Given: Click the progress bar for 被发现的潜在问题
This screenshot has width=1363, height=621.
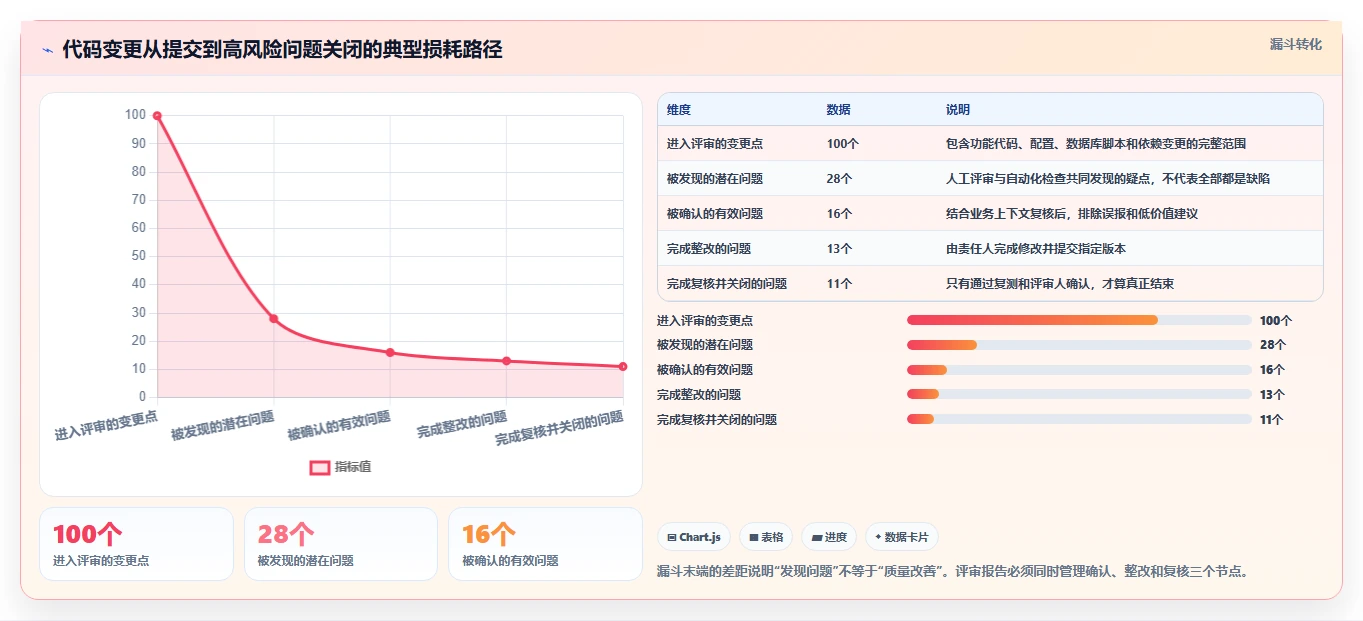Looking at the screenshot, I should [x=1079, y=345].
